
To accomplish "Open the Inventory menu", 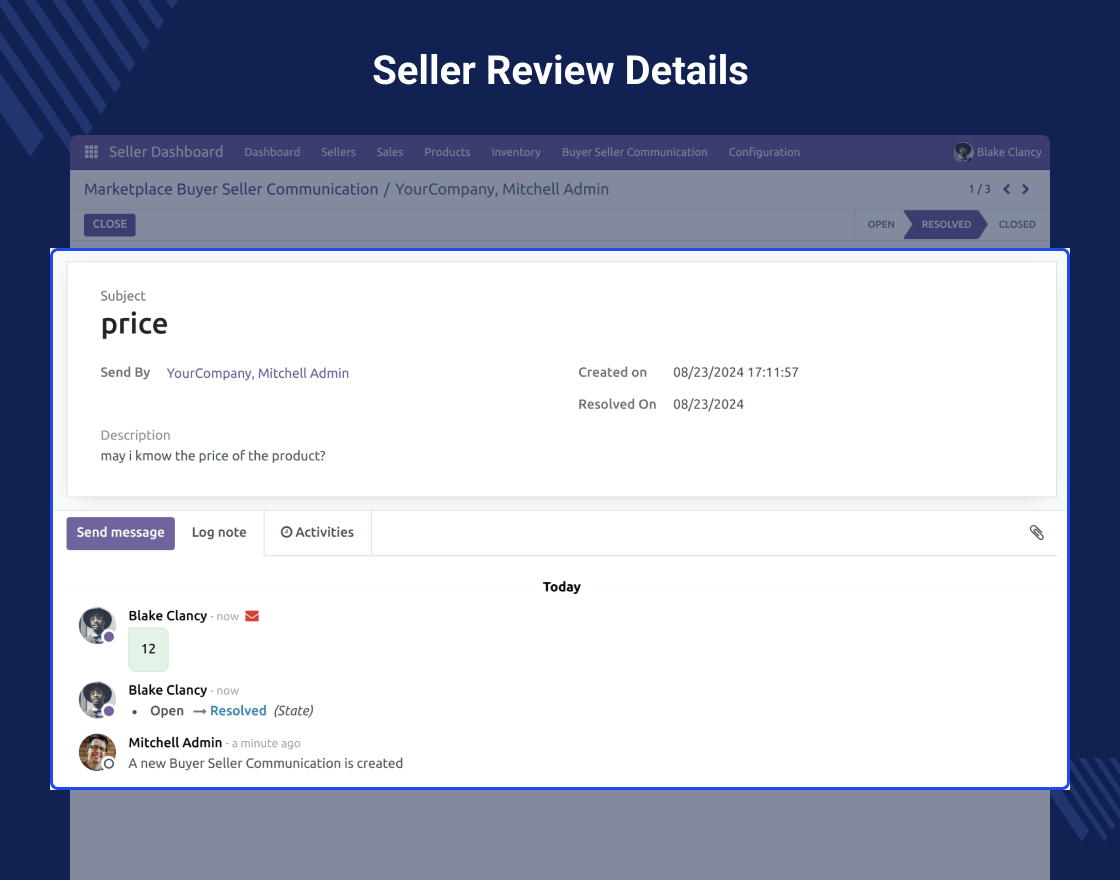I will tap(516, 152).
